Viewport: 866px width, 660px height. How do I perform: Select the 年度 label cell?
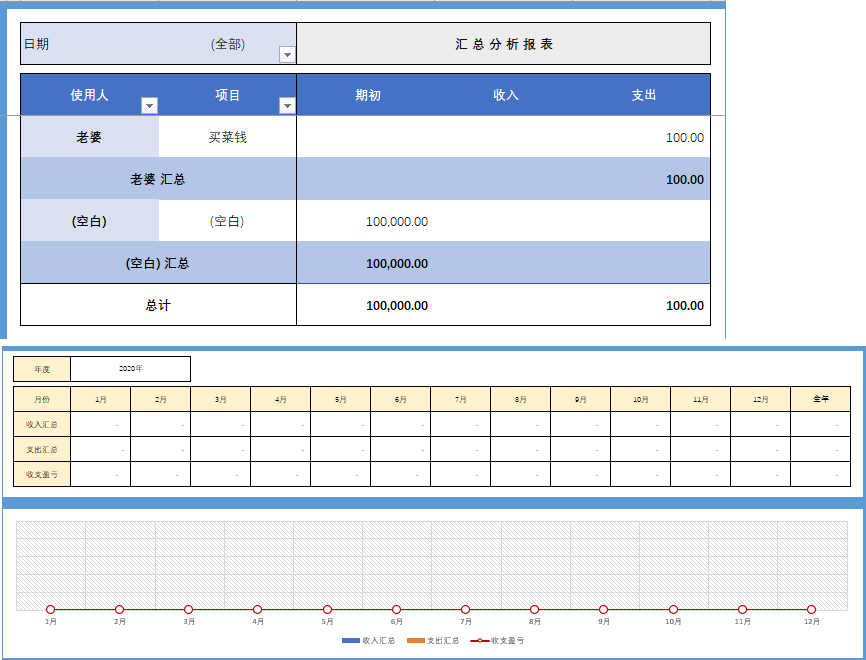42,369
